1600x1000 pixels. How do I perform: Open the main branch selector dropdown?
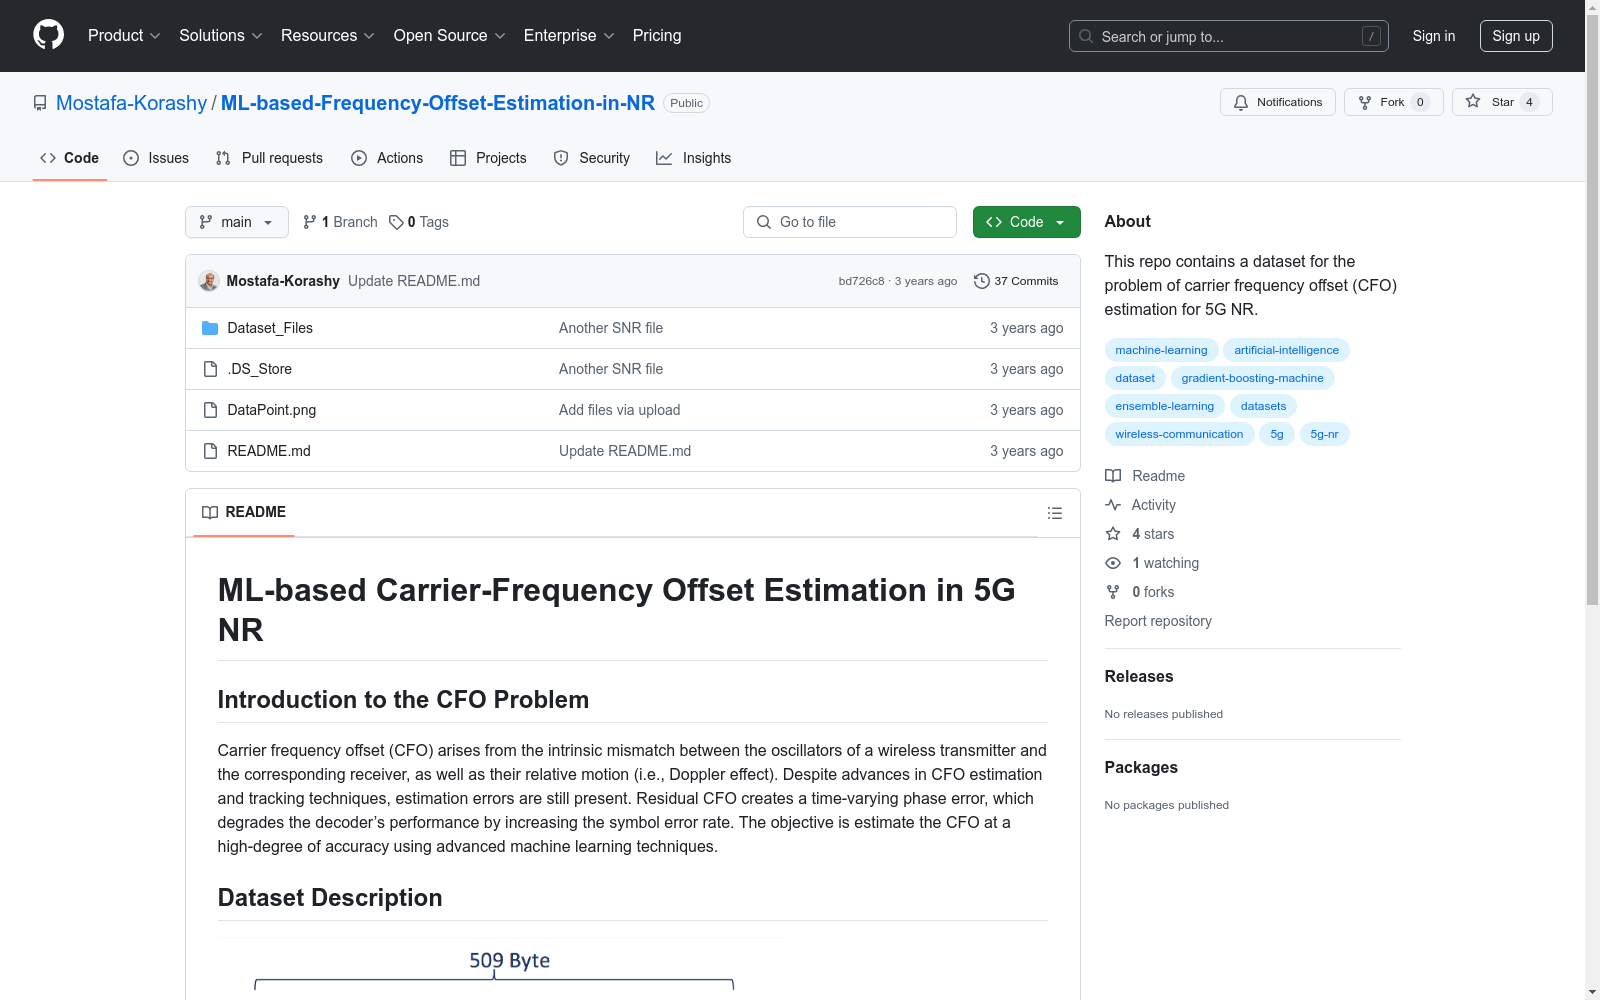pyautogui.click(x=237, y=222)
